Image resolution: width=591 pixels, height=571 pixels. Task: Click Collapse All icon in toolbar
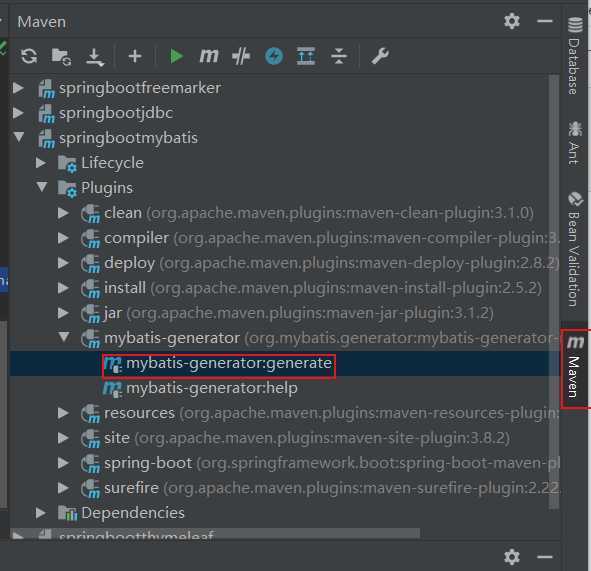[338, 57]
